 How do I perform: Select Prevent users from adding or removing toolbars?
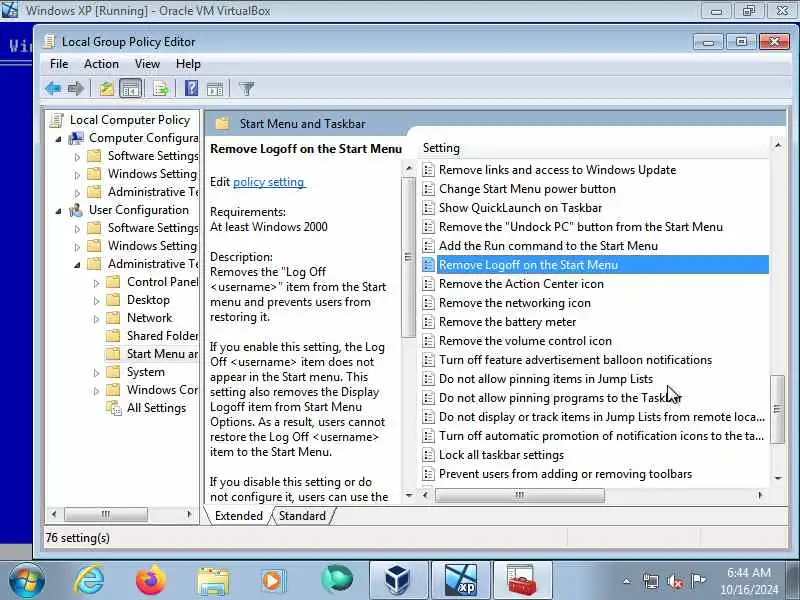coord(565,474)
